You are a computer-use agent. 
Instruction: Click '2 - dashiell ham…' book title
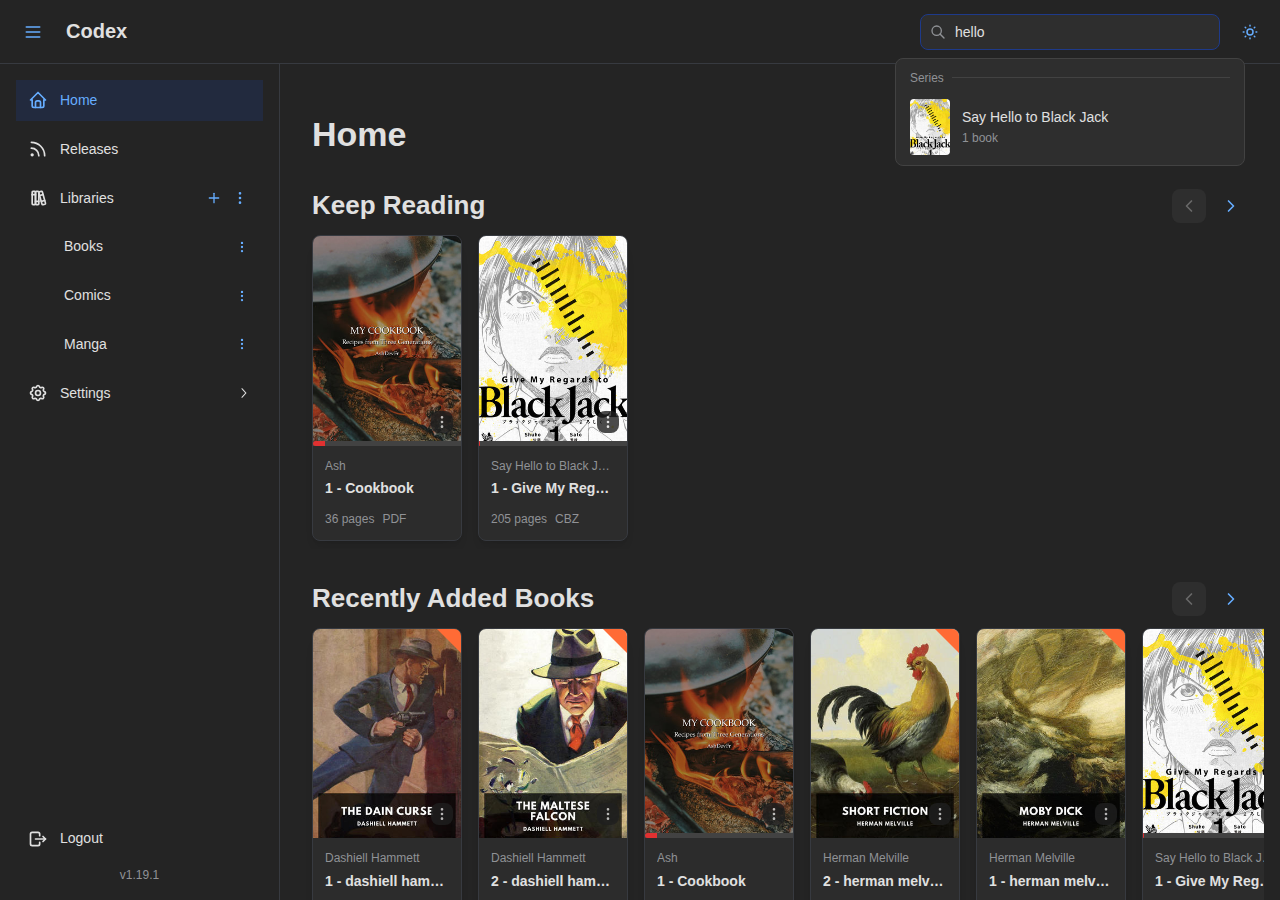coord(550,881)
